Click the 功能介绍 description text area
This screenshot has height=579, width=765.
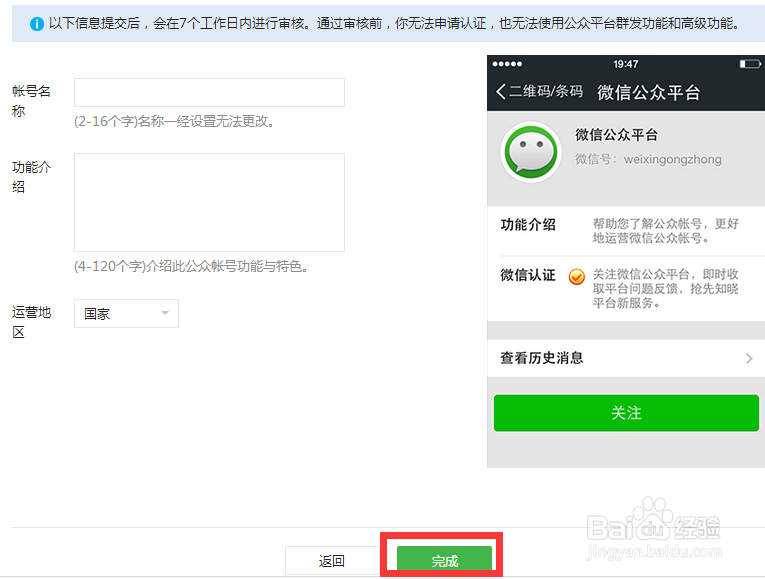click(x=209, y=202)
